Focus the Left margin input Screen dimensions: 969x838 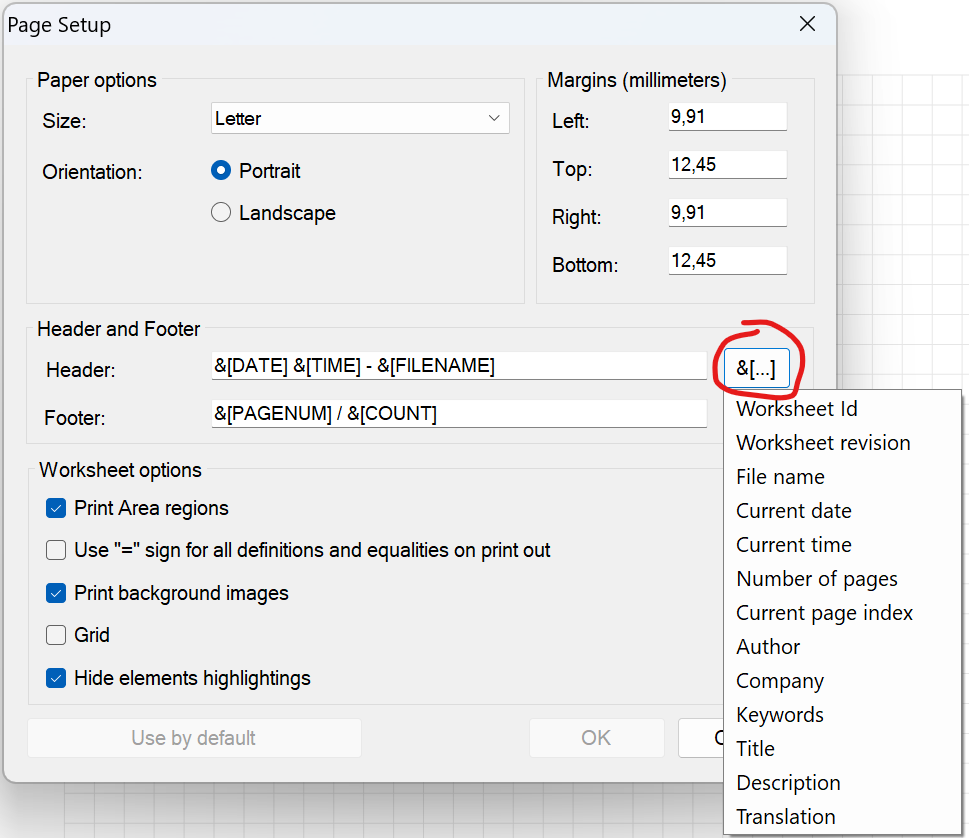[x=727, y=117]
